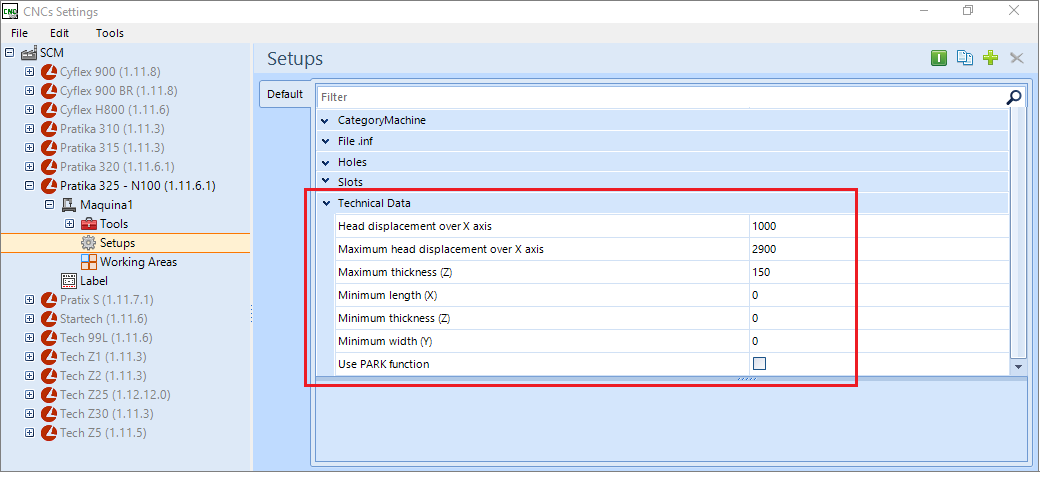Collapse the SCM root node
1041x479 pixels.
(9, 52)
